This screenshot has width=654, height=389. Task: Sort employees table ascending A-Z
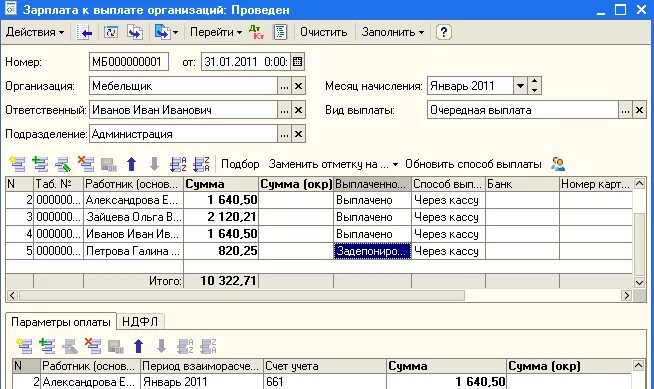[178, 164]
